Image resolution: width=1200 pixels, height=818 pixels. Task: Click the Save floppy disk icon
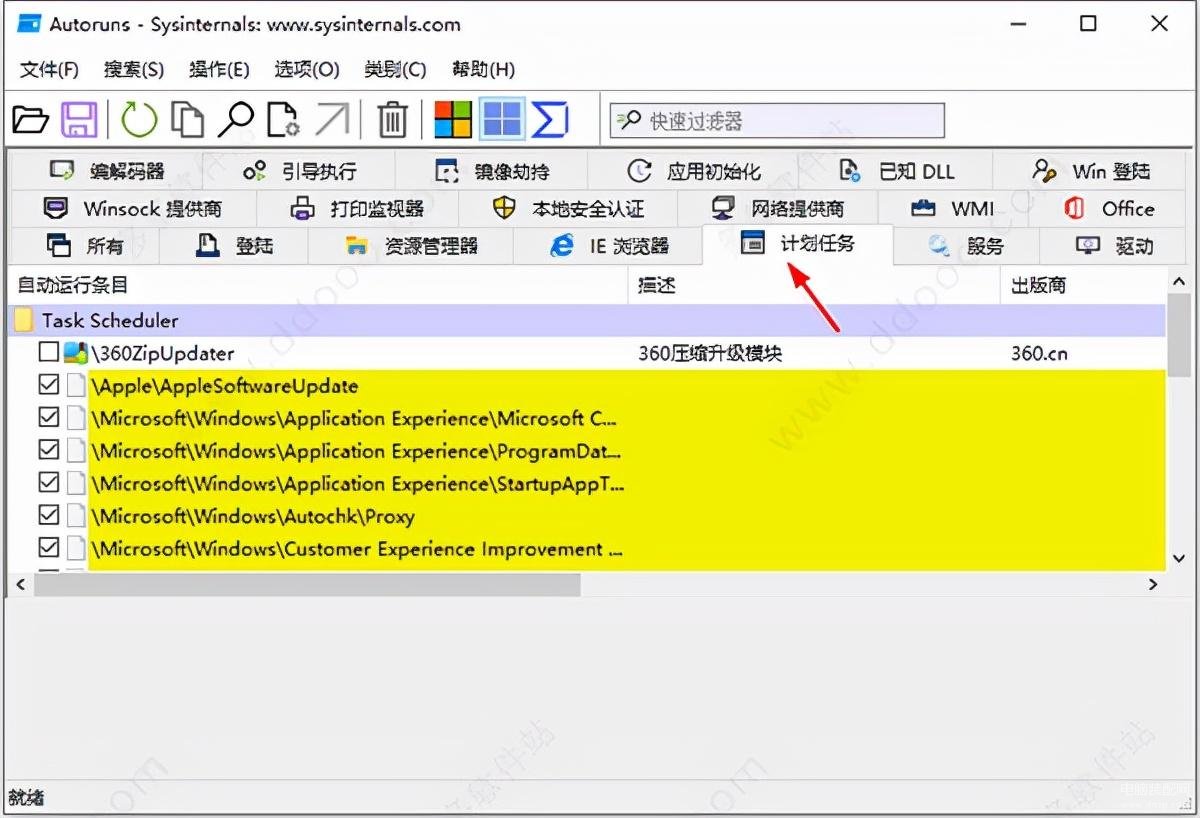[x=79, y=120]
